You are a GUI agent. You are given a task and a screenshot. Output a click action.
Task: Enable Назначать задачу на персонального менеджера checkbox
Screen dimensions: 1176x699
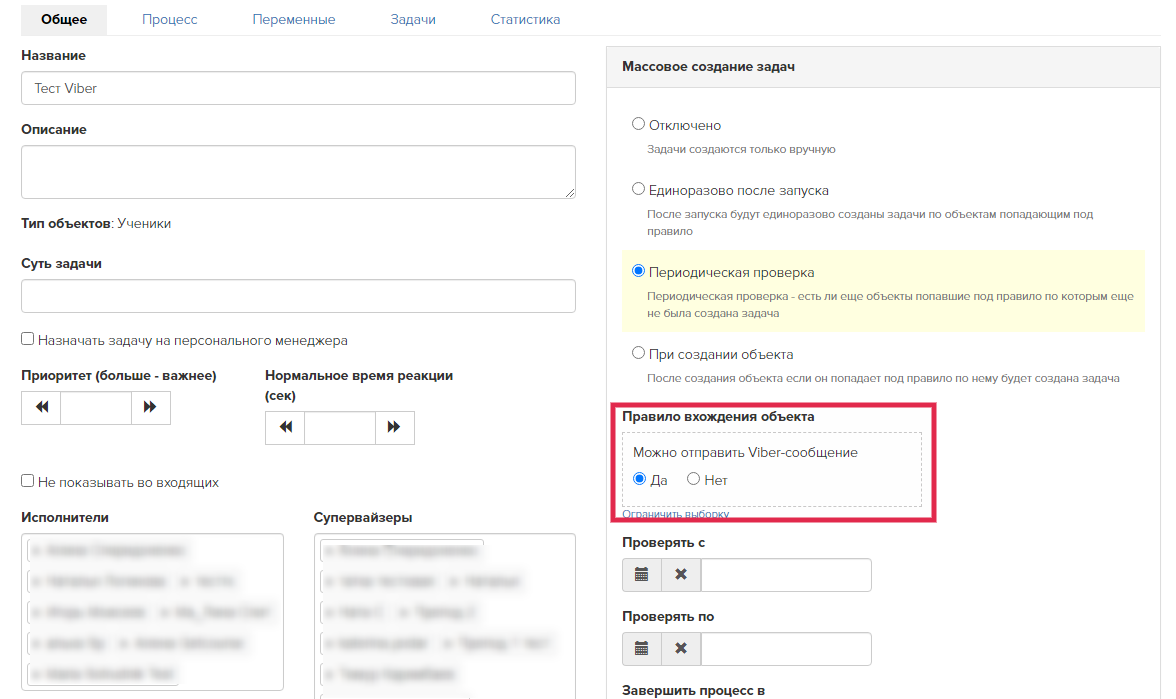point(28,340)
